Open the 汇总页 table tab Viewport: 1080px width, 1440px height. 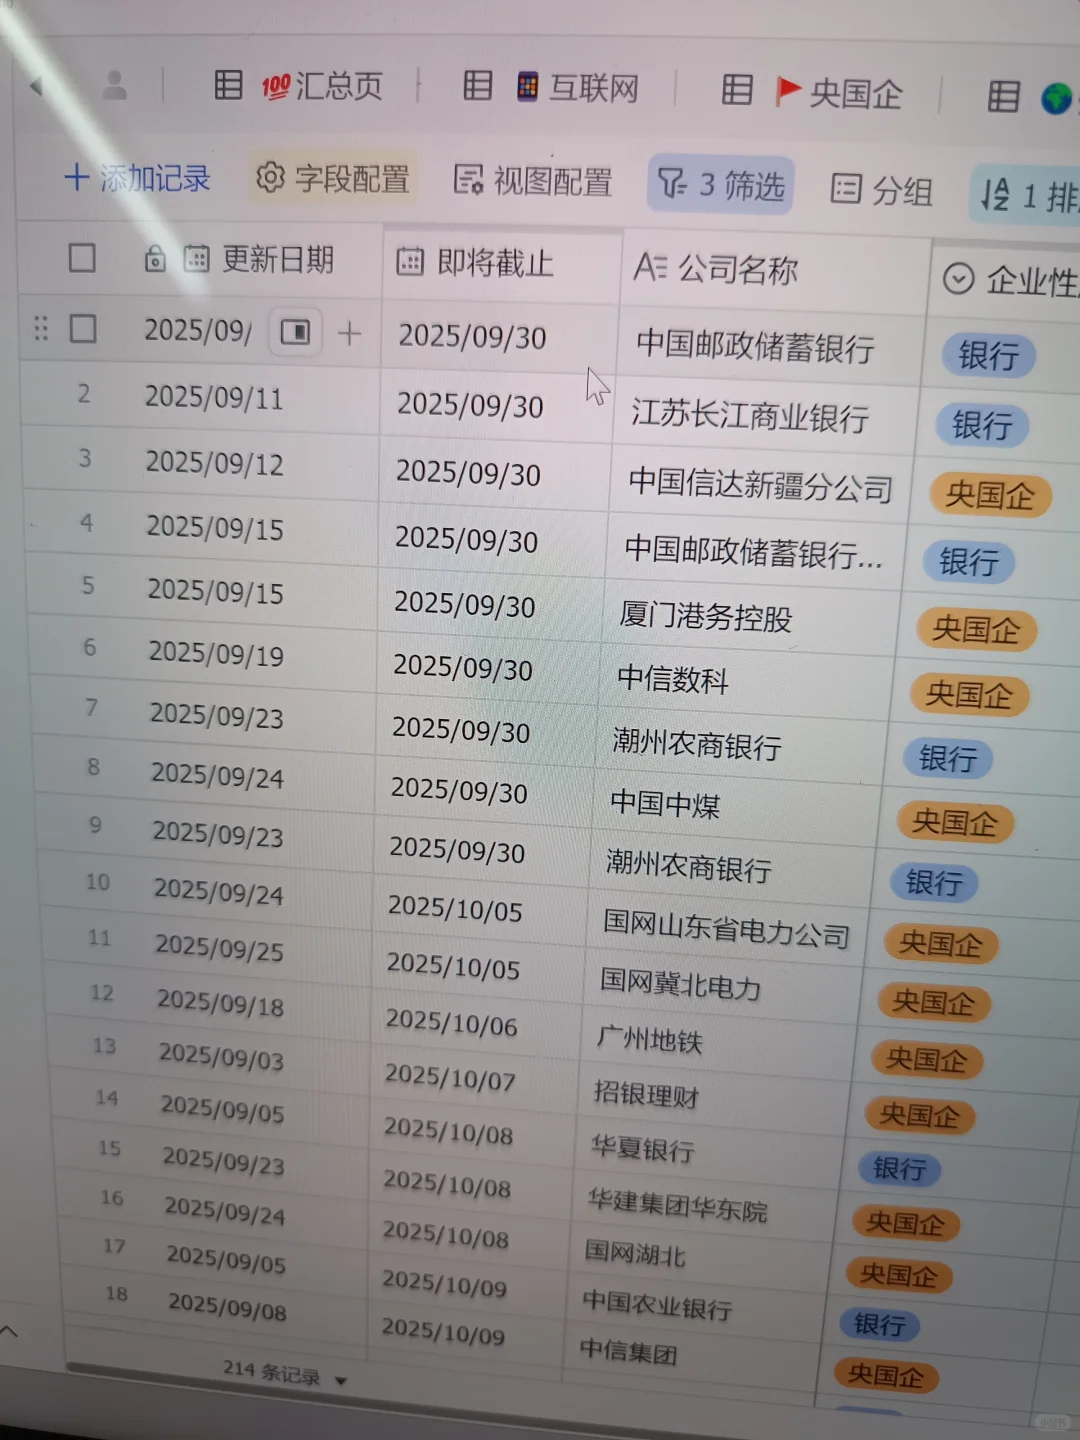coord(299,86)
